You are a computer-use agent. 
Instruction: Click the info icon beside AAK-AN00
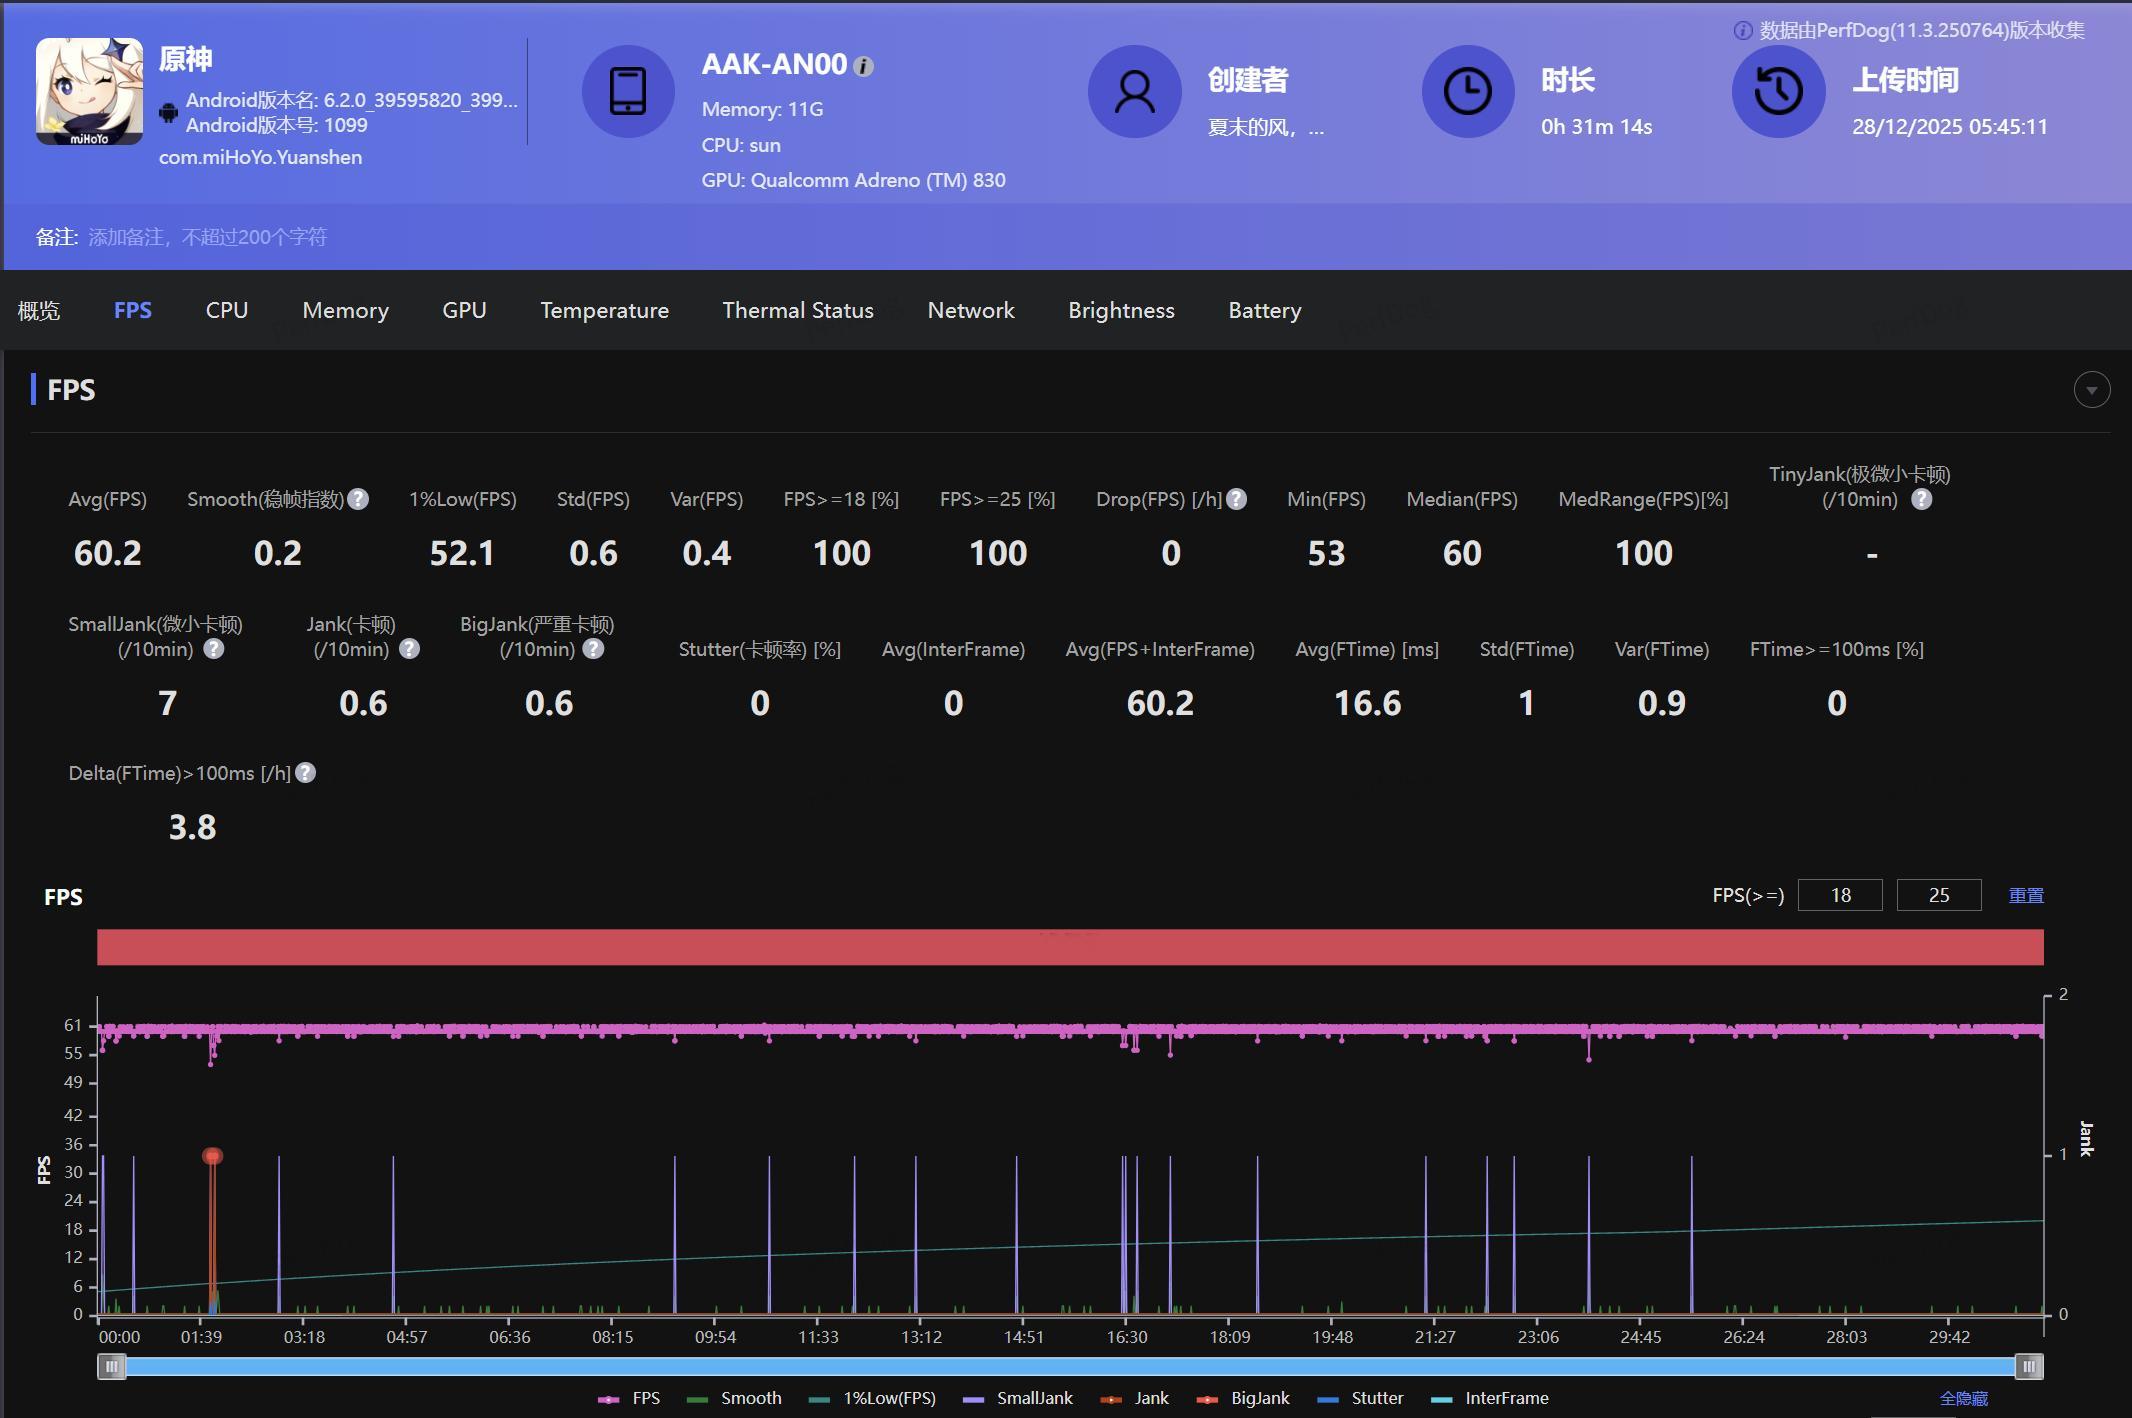pos(864,67)
